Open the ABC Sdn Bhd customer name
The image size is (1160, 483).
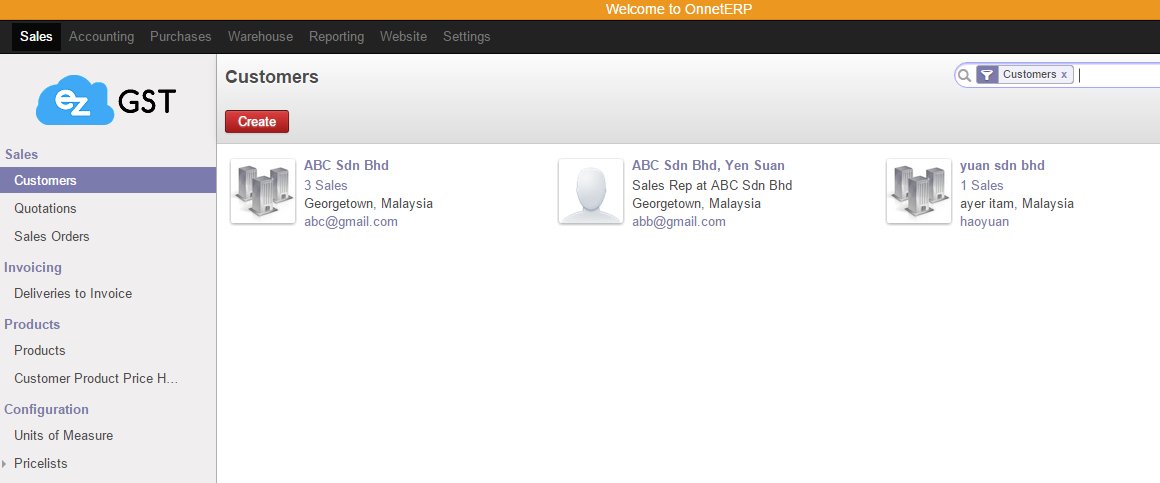[x=346, y=166]
